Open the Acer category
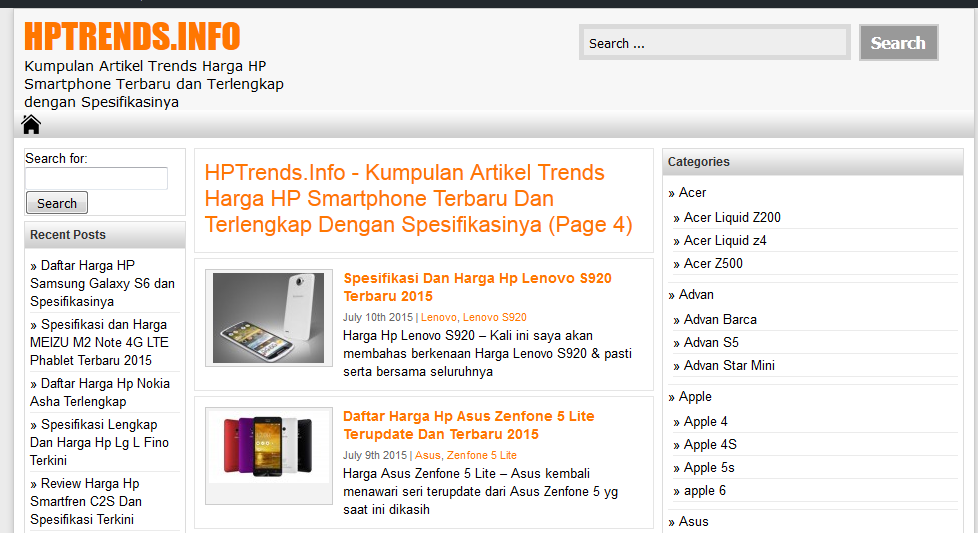The height and width of the screenshot is (533, 978). [x=692, y=193]
